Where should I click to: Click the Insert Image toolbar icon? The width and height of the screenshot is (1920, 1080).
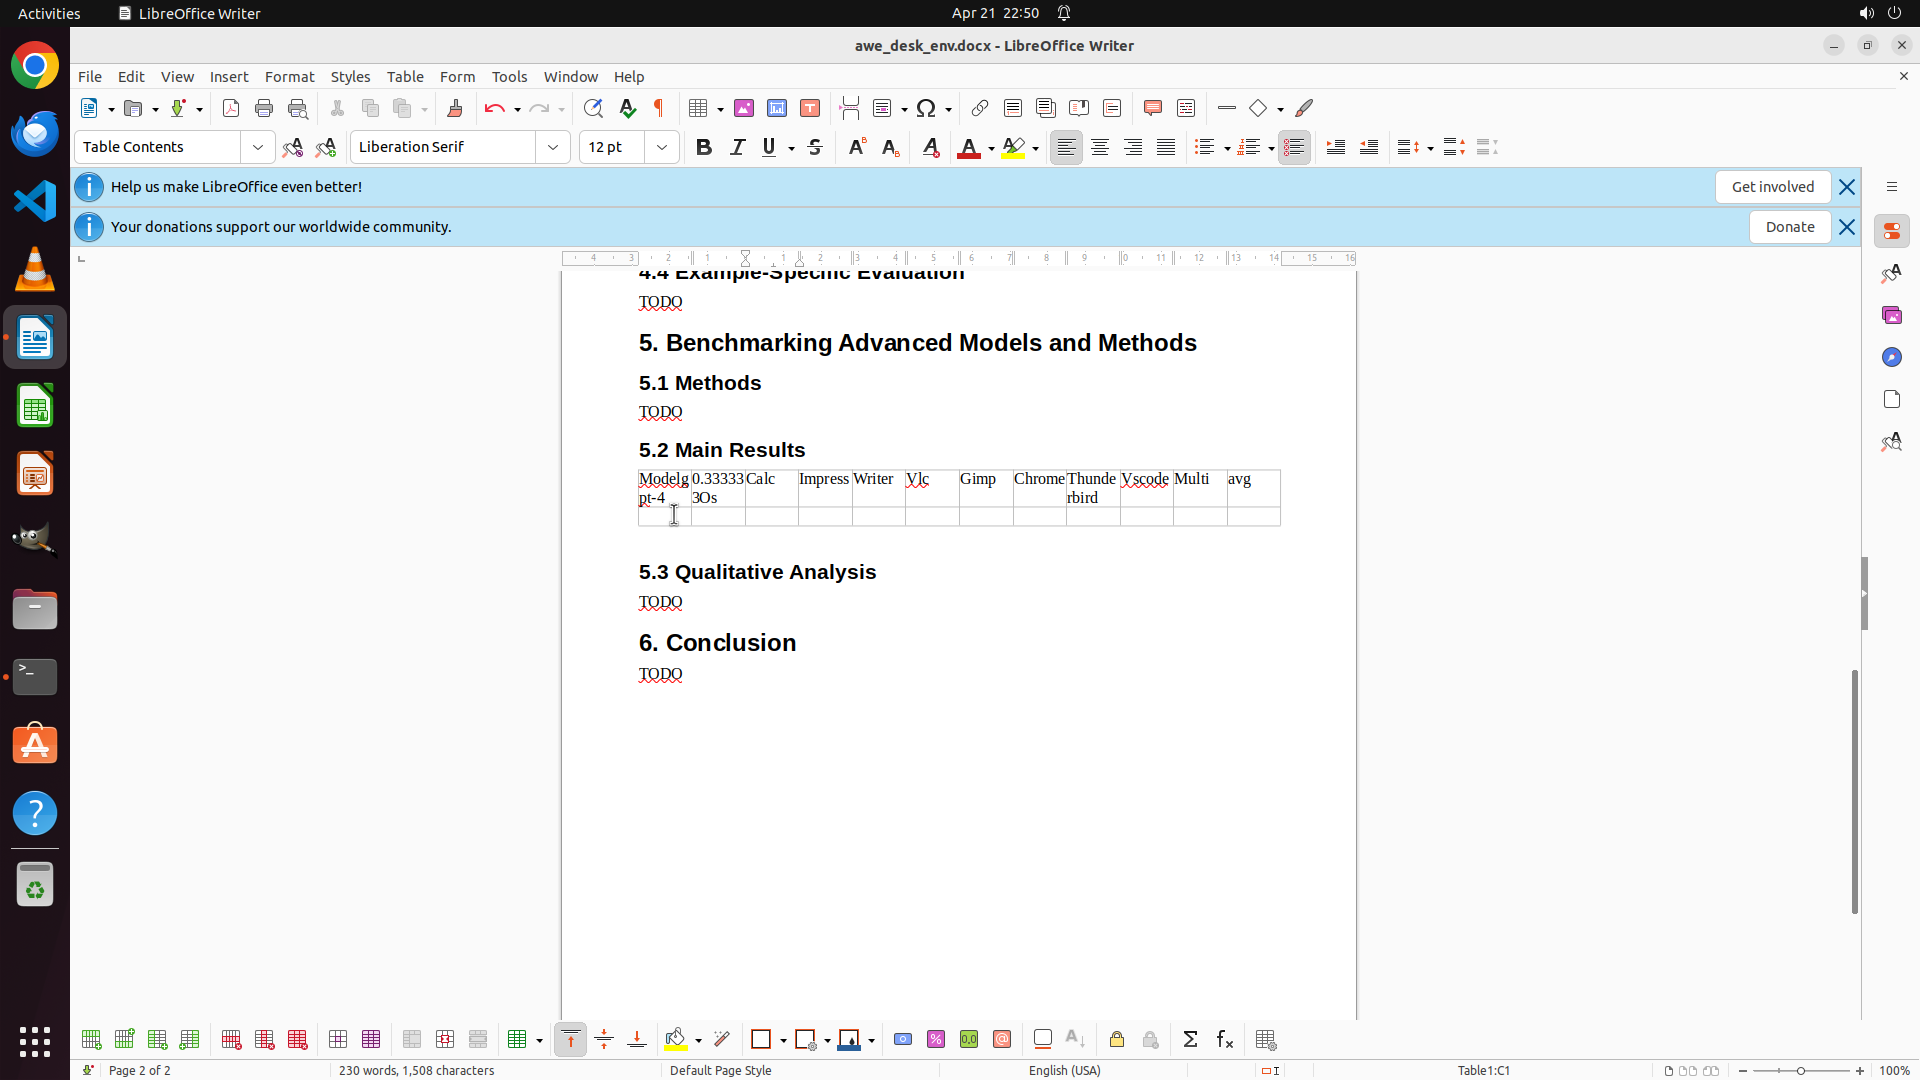pos(744,108)
